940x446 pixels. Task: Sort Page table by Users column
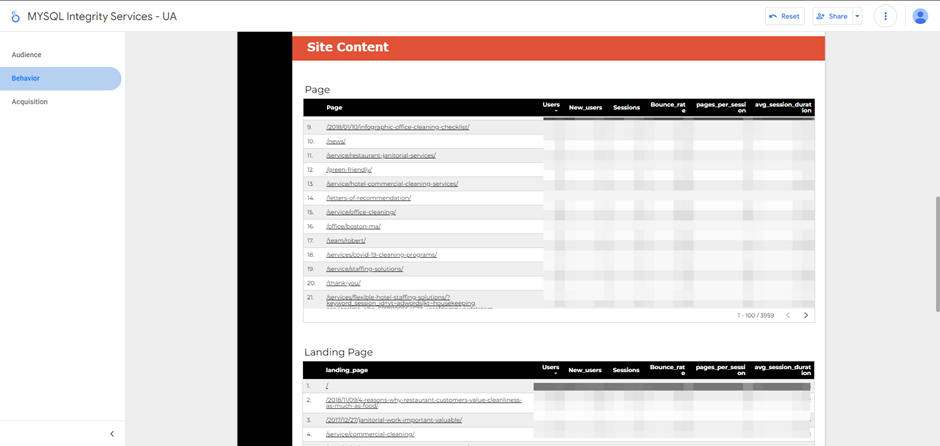pyautogui.click(x=551, y=105)
